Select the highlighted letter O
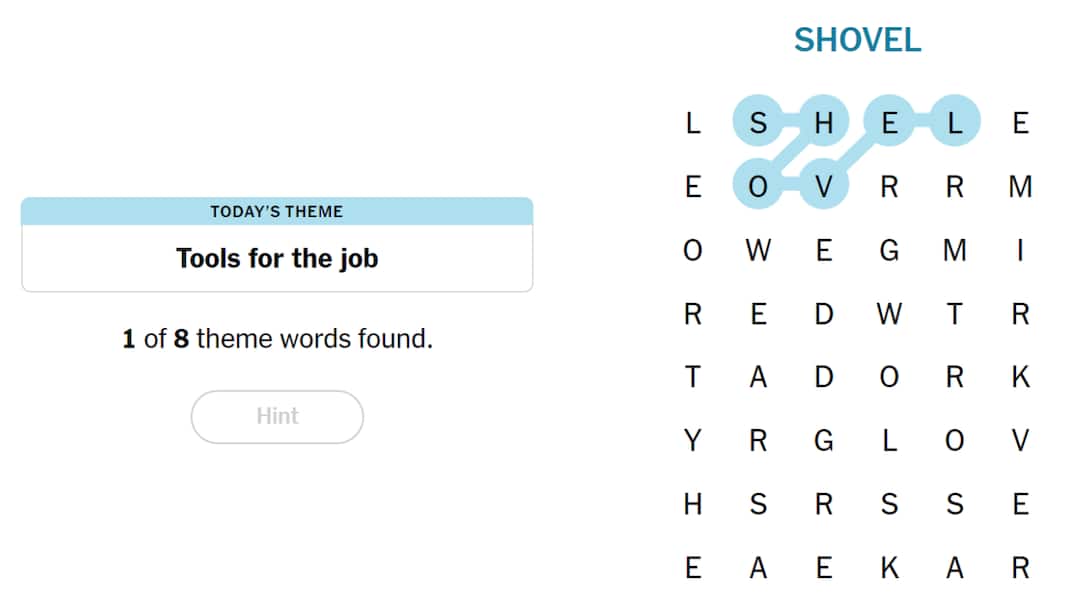This screenshot has height=608, width=1080. click(x=758, y=186)
